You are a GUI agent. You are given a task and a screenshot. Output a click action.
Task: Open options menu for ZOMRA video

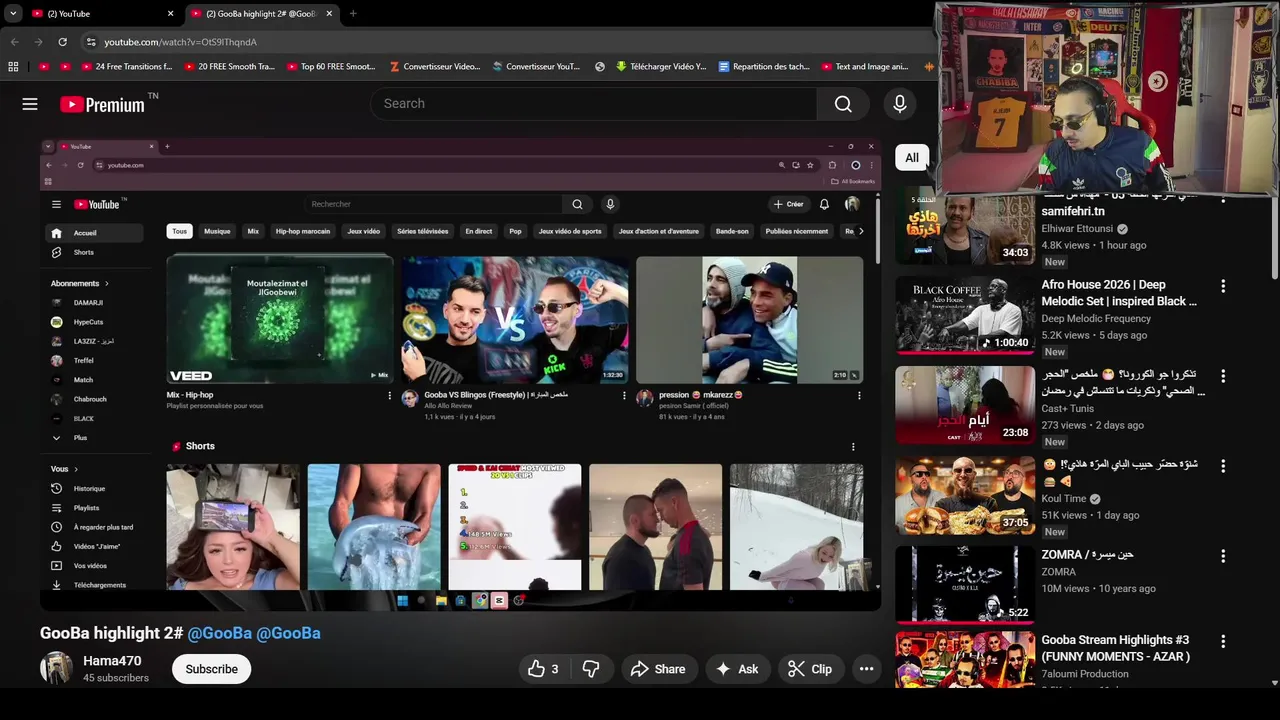click(x=1222, y=556)
